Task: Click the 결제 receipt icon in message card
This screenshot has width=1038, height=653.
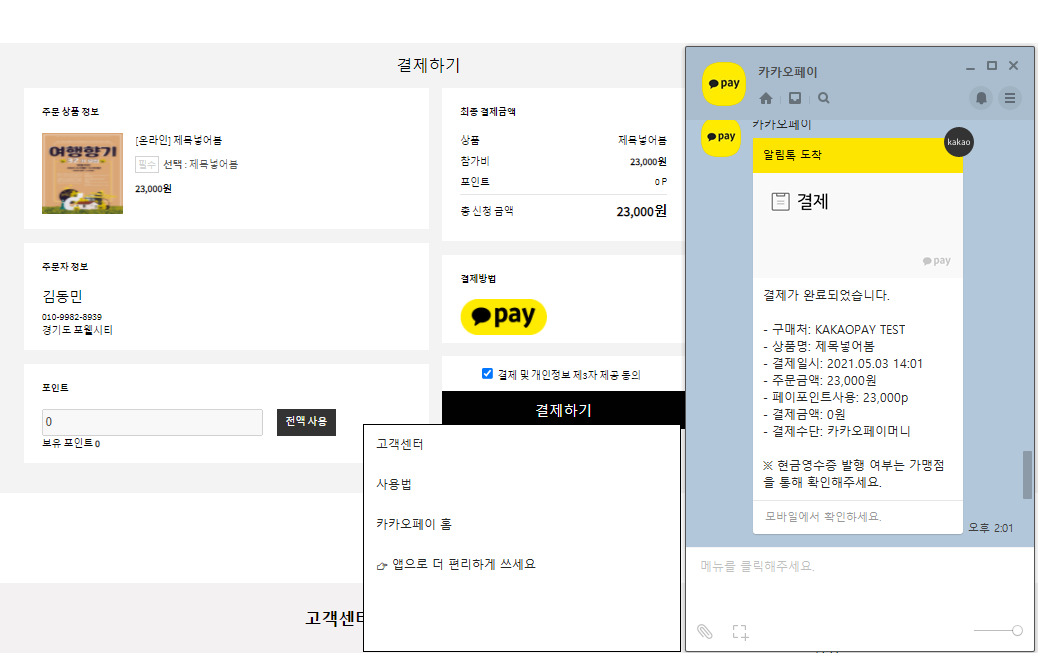Action: pos(780,201)
